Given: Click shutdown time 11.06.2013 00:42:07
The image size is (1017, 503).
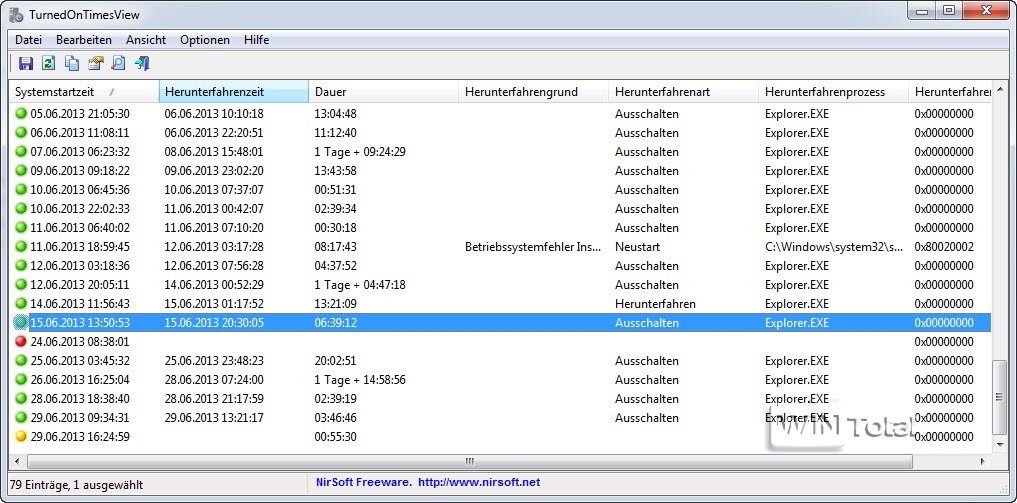Looking at the screenshot, I should 214,209.
